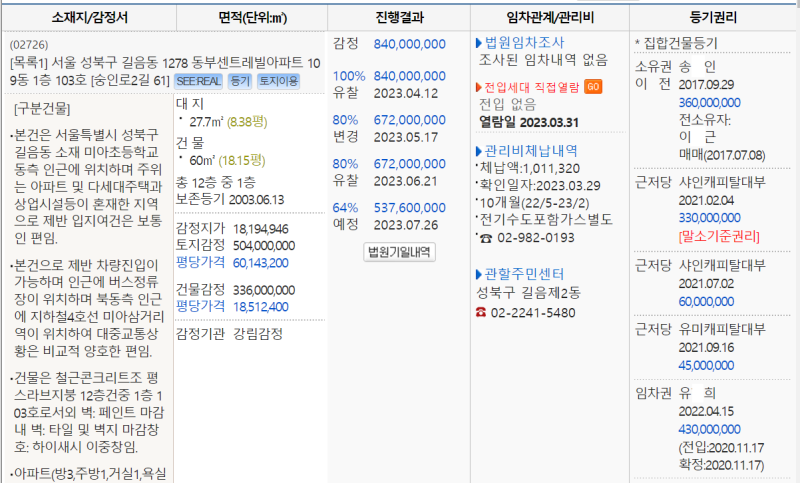Click the 60㎡ (18.15평) building area

227,161
